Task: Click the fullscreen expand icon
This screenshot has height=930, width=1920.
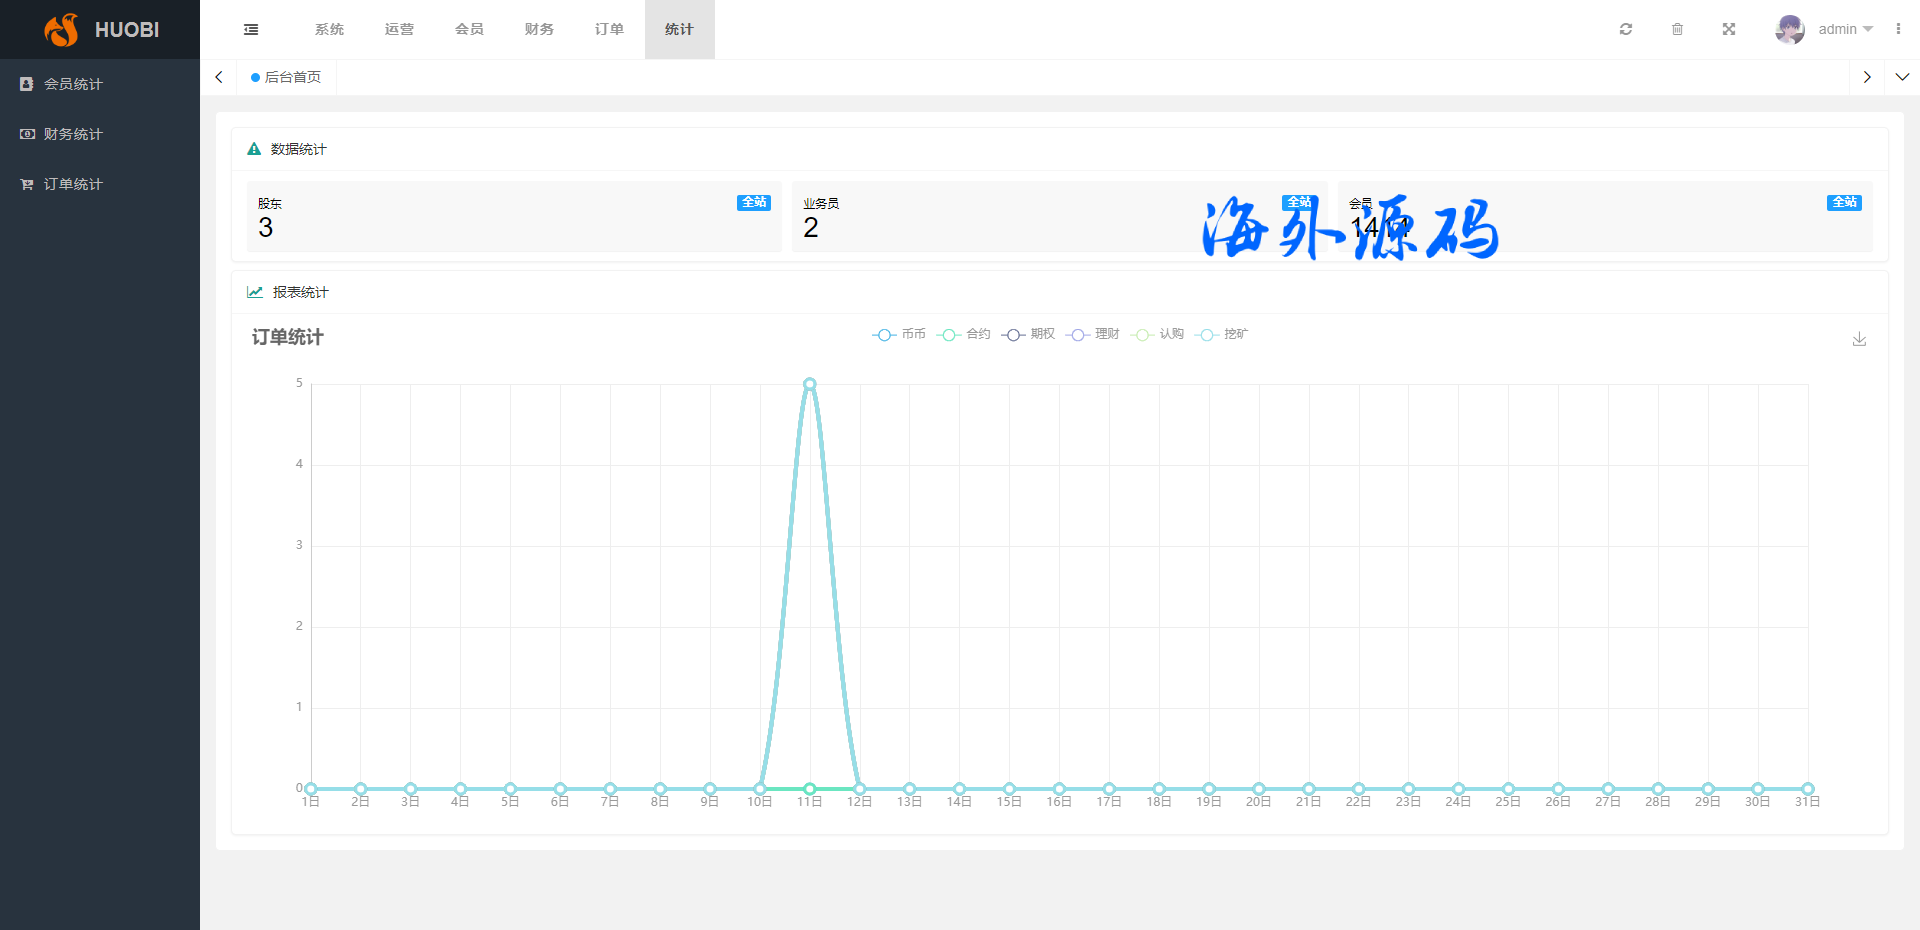Action: point(1729,29)
